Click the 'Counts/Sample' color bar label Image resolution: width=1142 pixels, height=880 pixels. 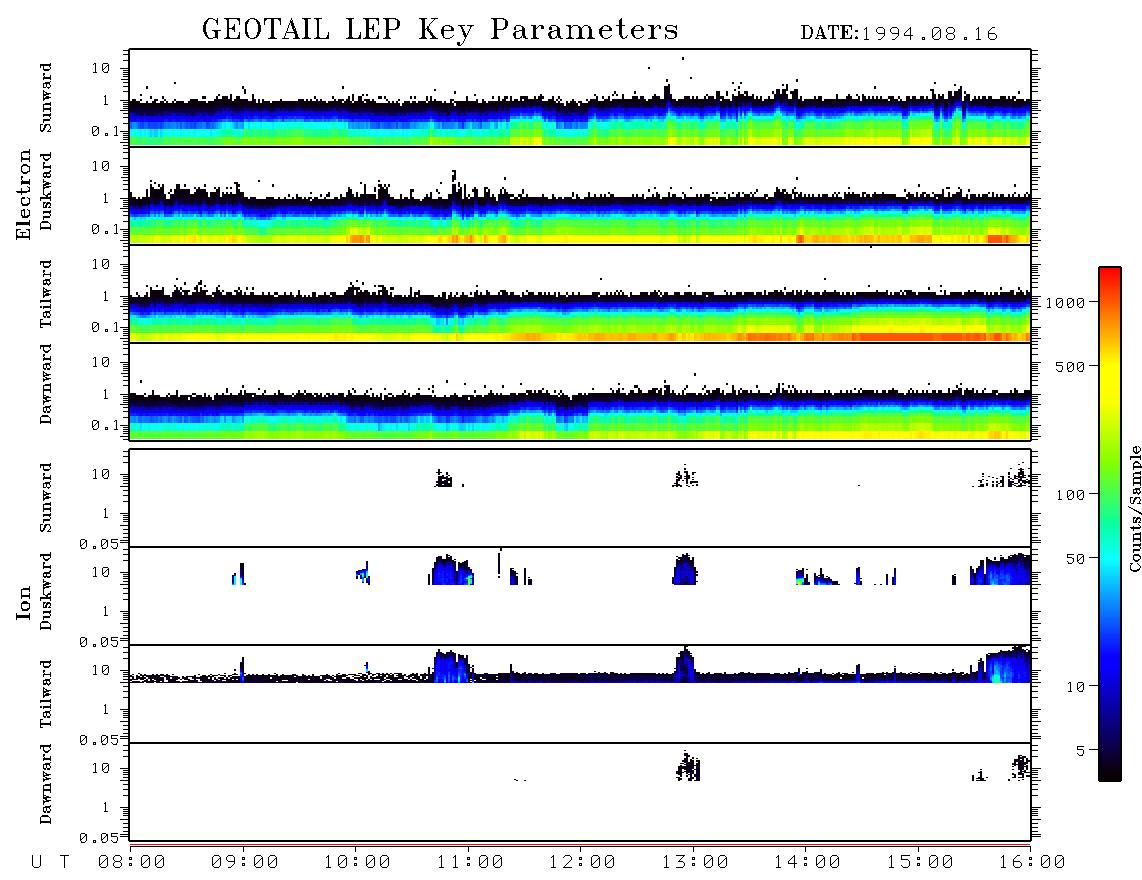1134,508
